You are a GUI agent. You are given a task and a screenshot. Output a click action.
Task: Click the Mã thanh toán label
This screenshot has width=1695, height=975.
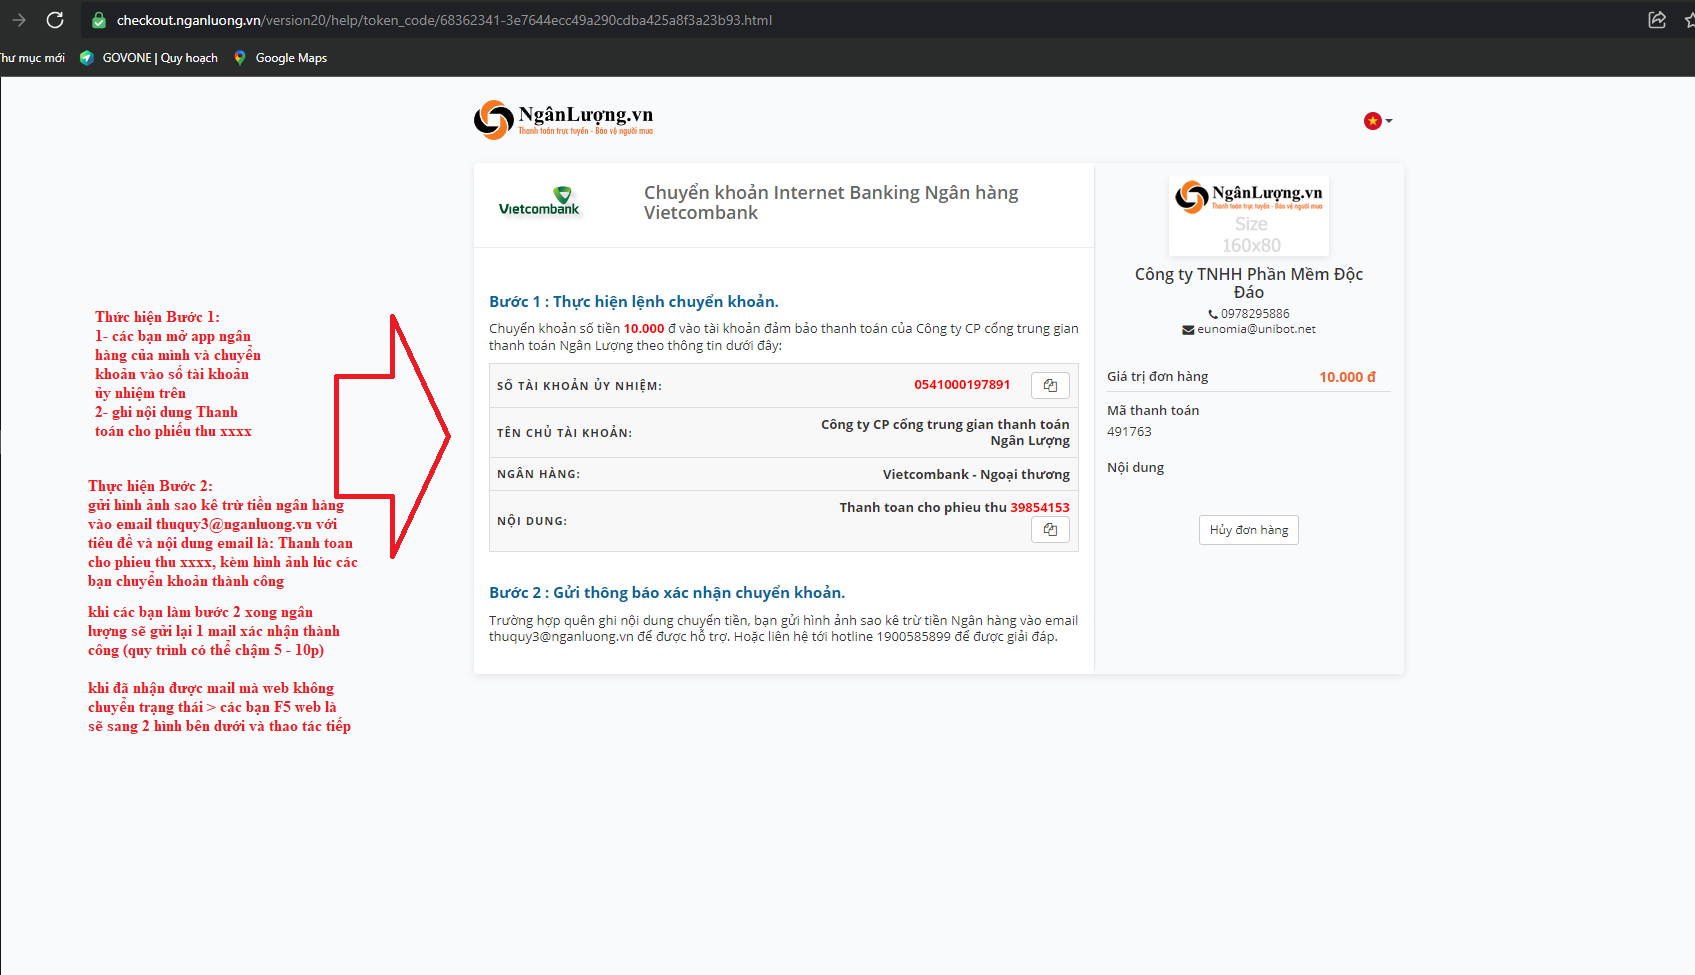tap(1153, 411)
